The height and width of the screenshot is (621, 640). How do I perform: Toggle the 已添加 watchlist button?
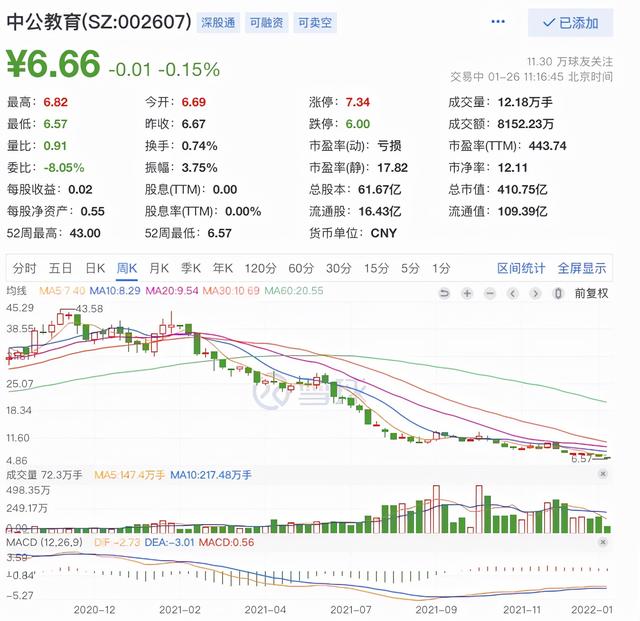570,23
